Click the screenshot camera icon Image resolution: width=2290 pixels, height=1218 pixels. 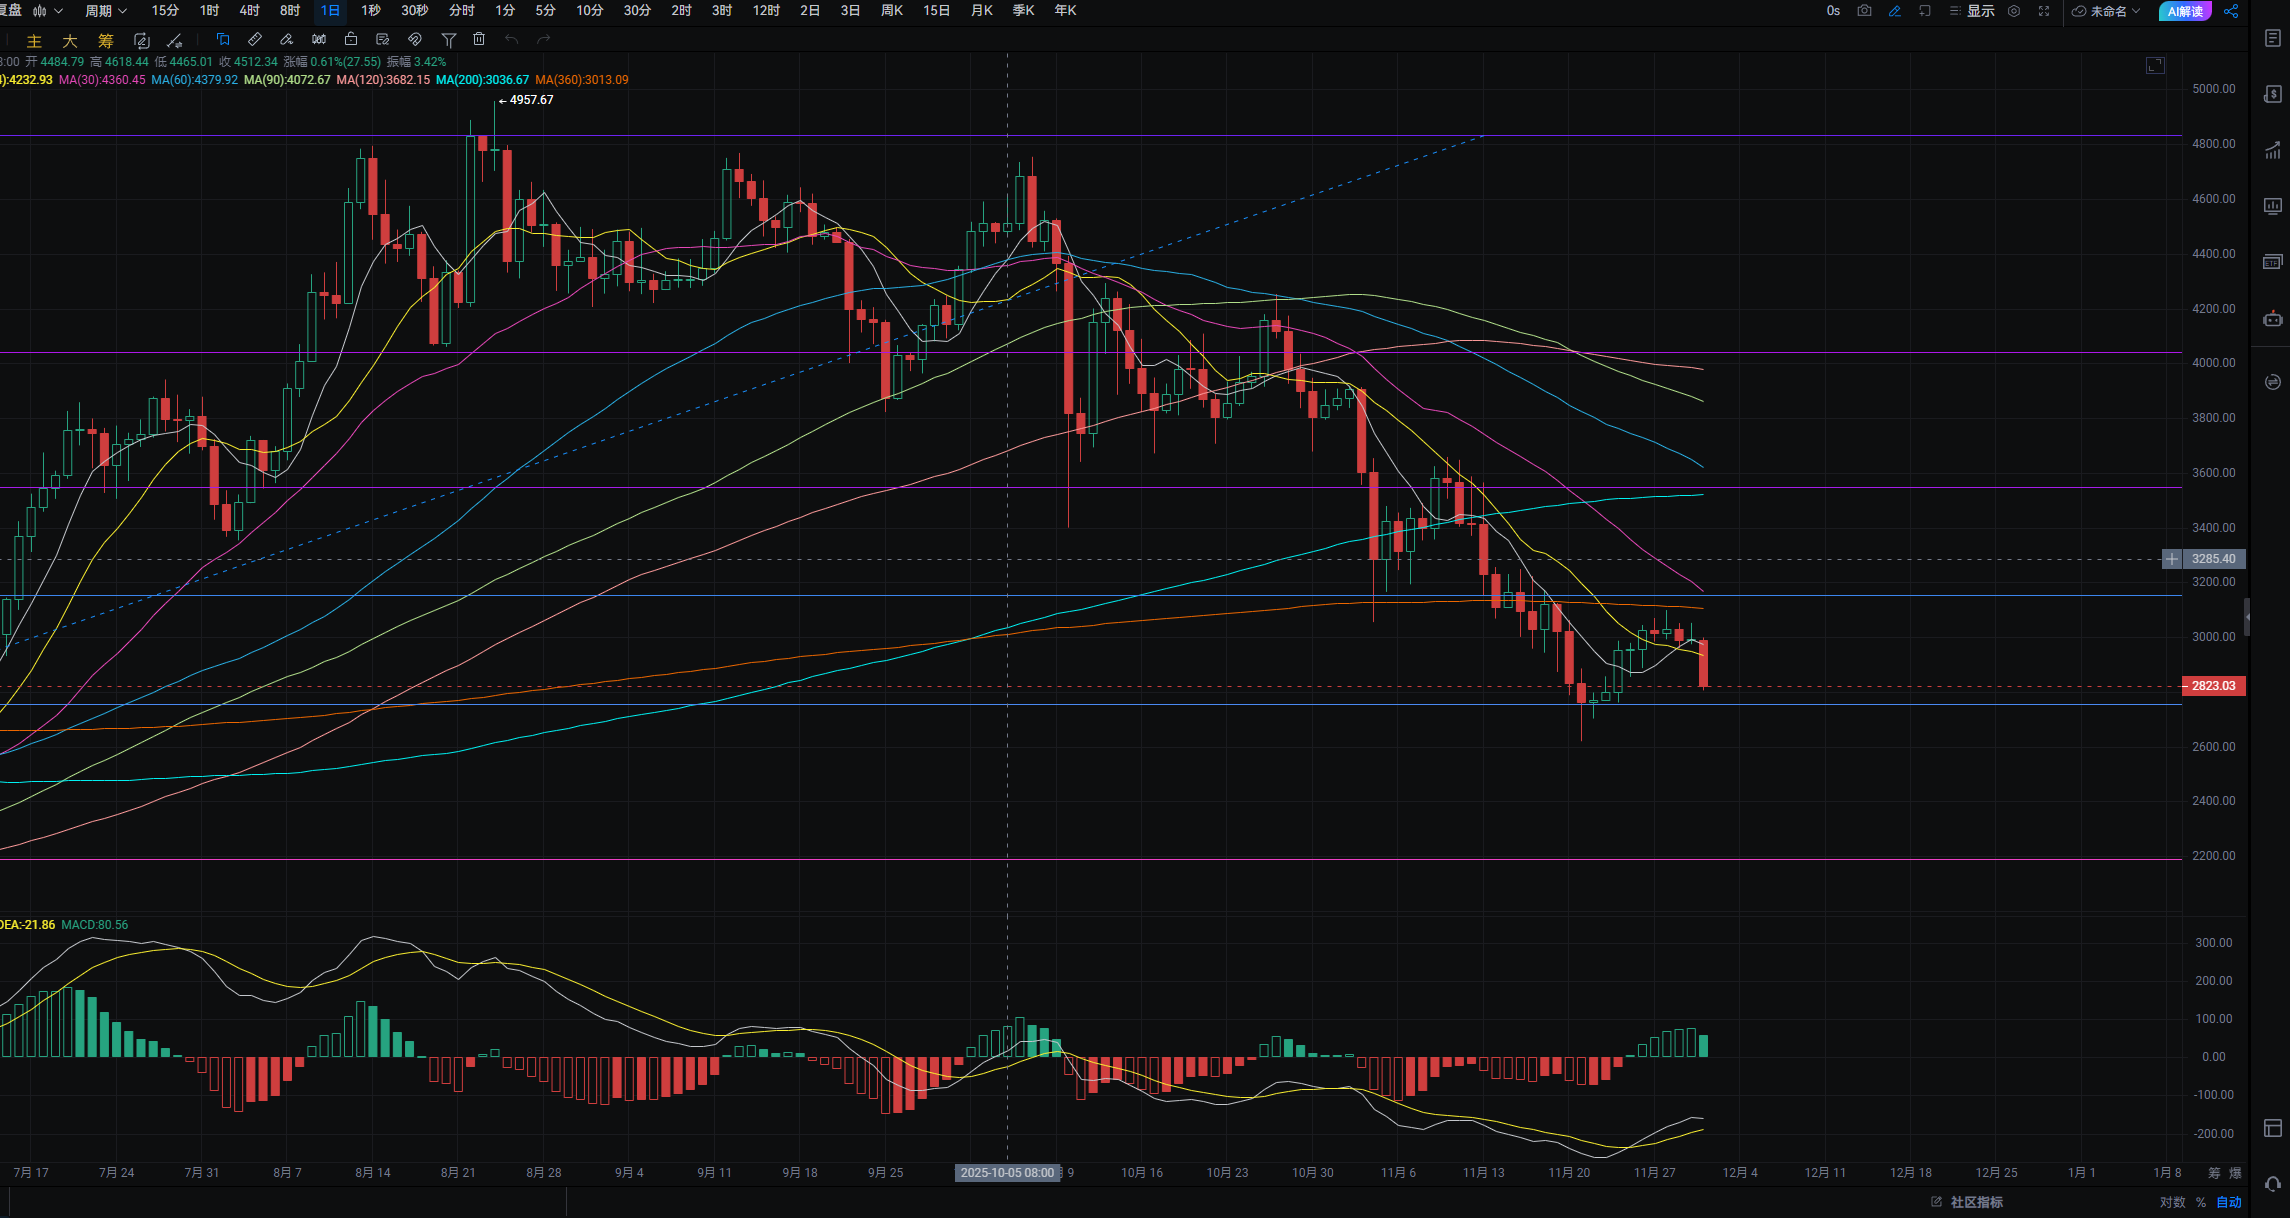pos(1864,11)
